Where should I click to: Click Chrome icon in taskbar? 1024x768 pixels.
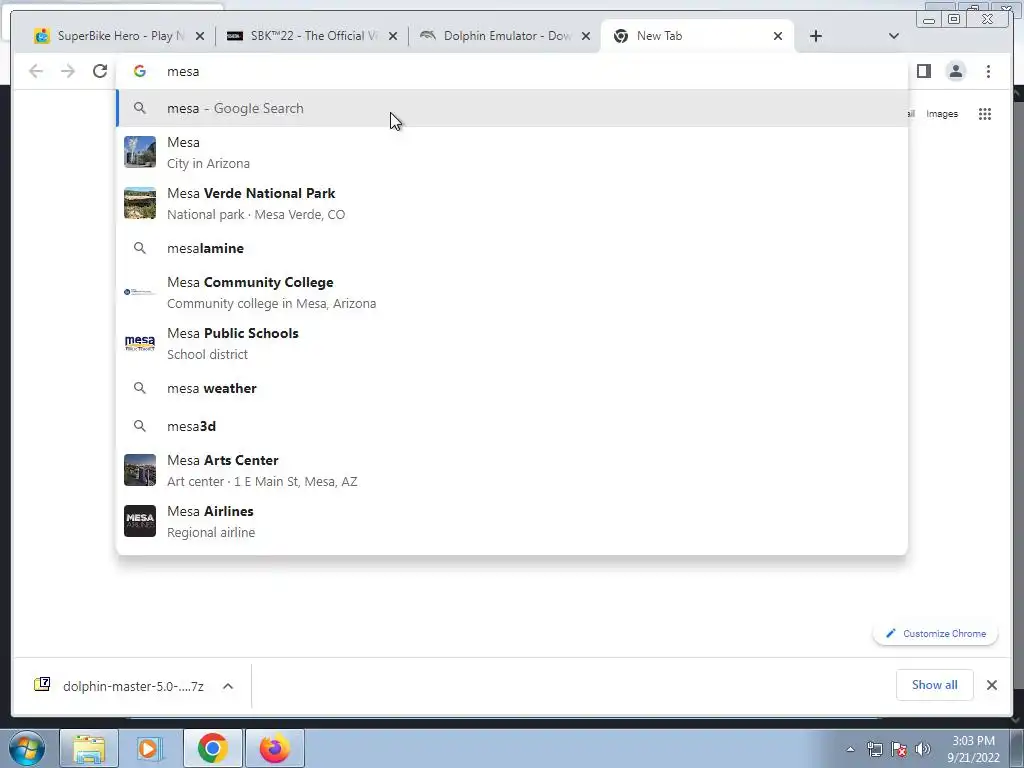tap(212, 748)
